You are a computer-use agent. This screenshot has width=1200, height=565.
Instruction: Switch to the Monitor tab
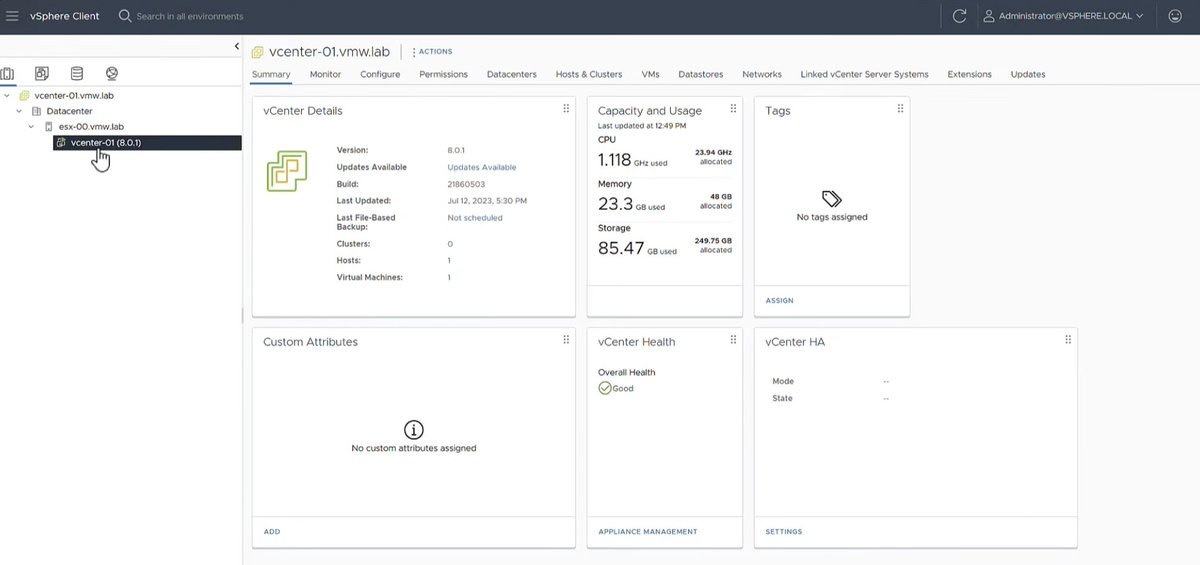[x=325, y=74]
